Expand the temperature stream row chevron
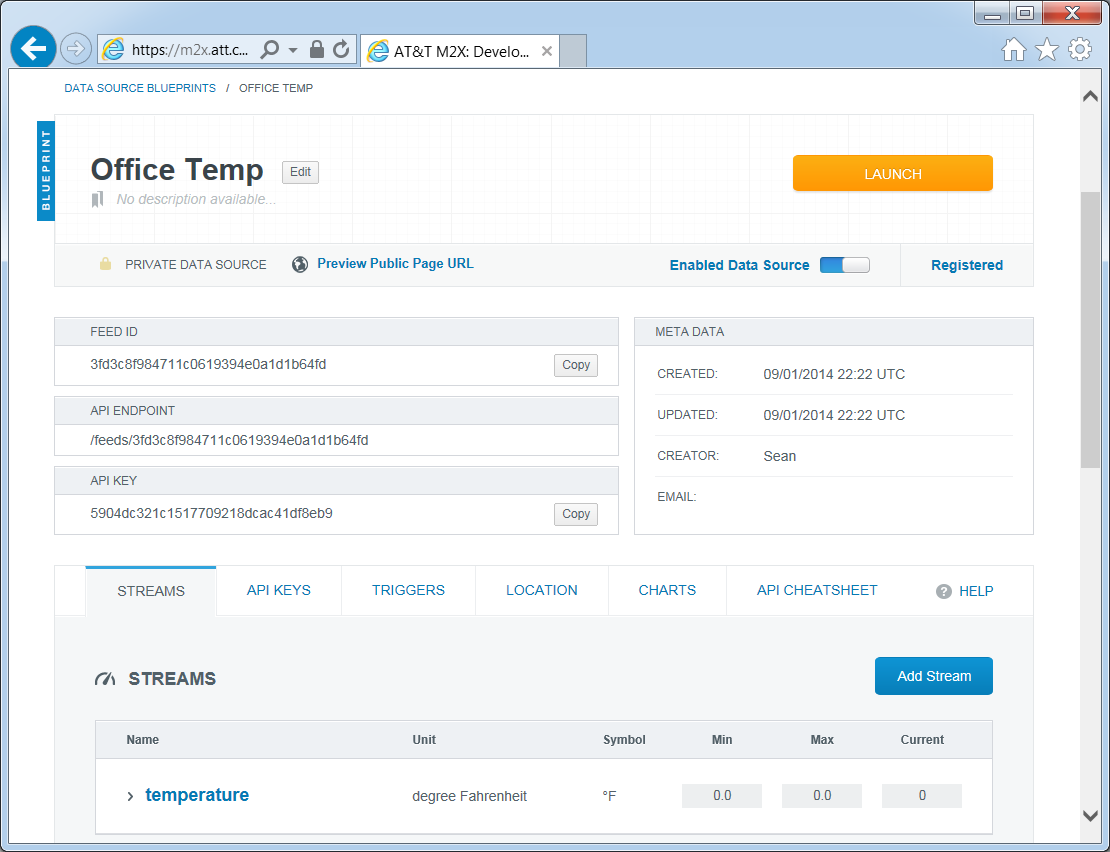The image size is (1110, 852). point(130,796)
